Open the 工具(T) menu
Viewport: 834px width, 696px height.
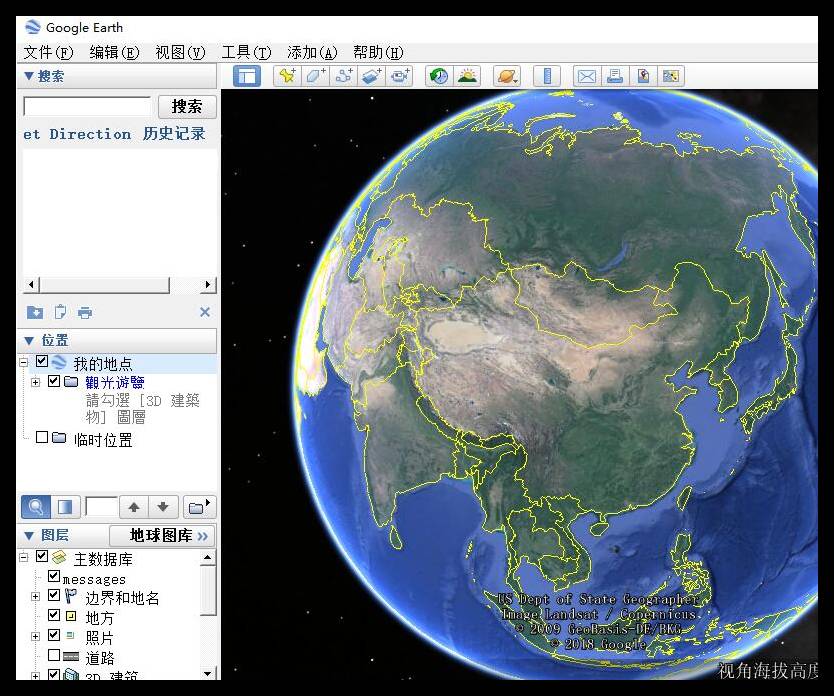pos(246,53)
